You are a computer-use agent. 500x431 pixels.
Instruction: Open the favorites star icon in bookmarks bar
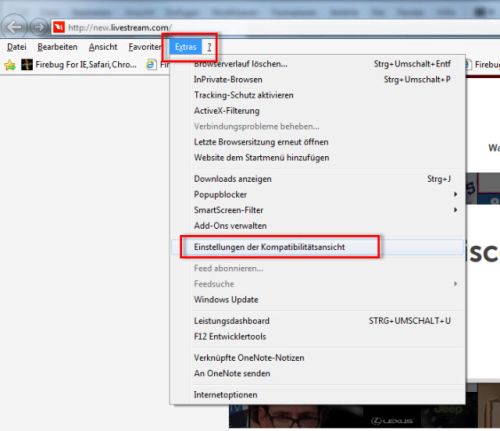point(10,65)
